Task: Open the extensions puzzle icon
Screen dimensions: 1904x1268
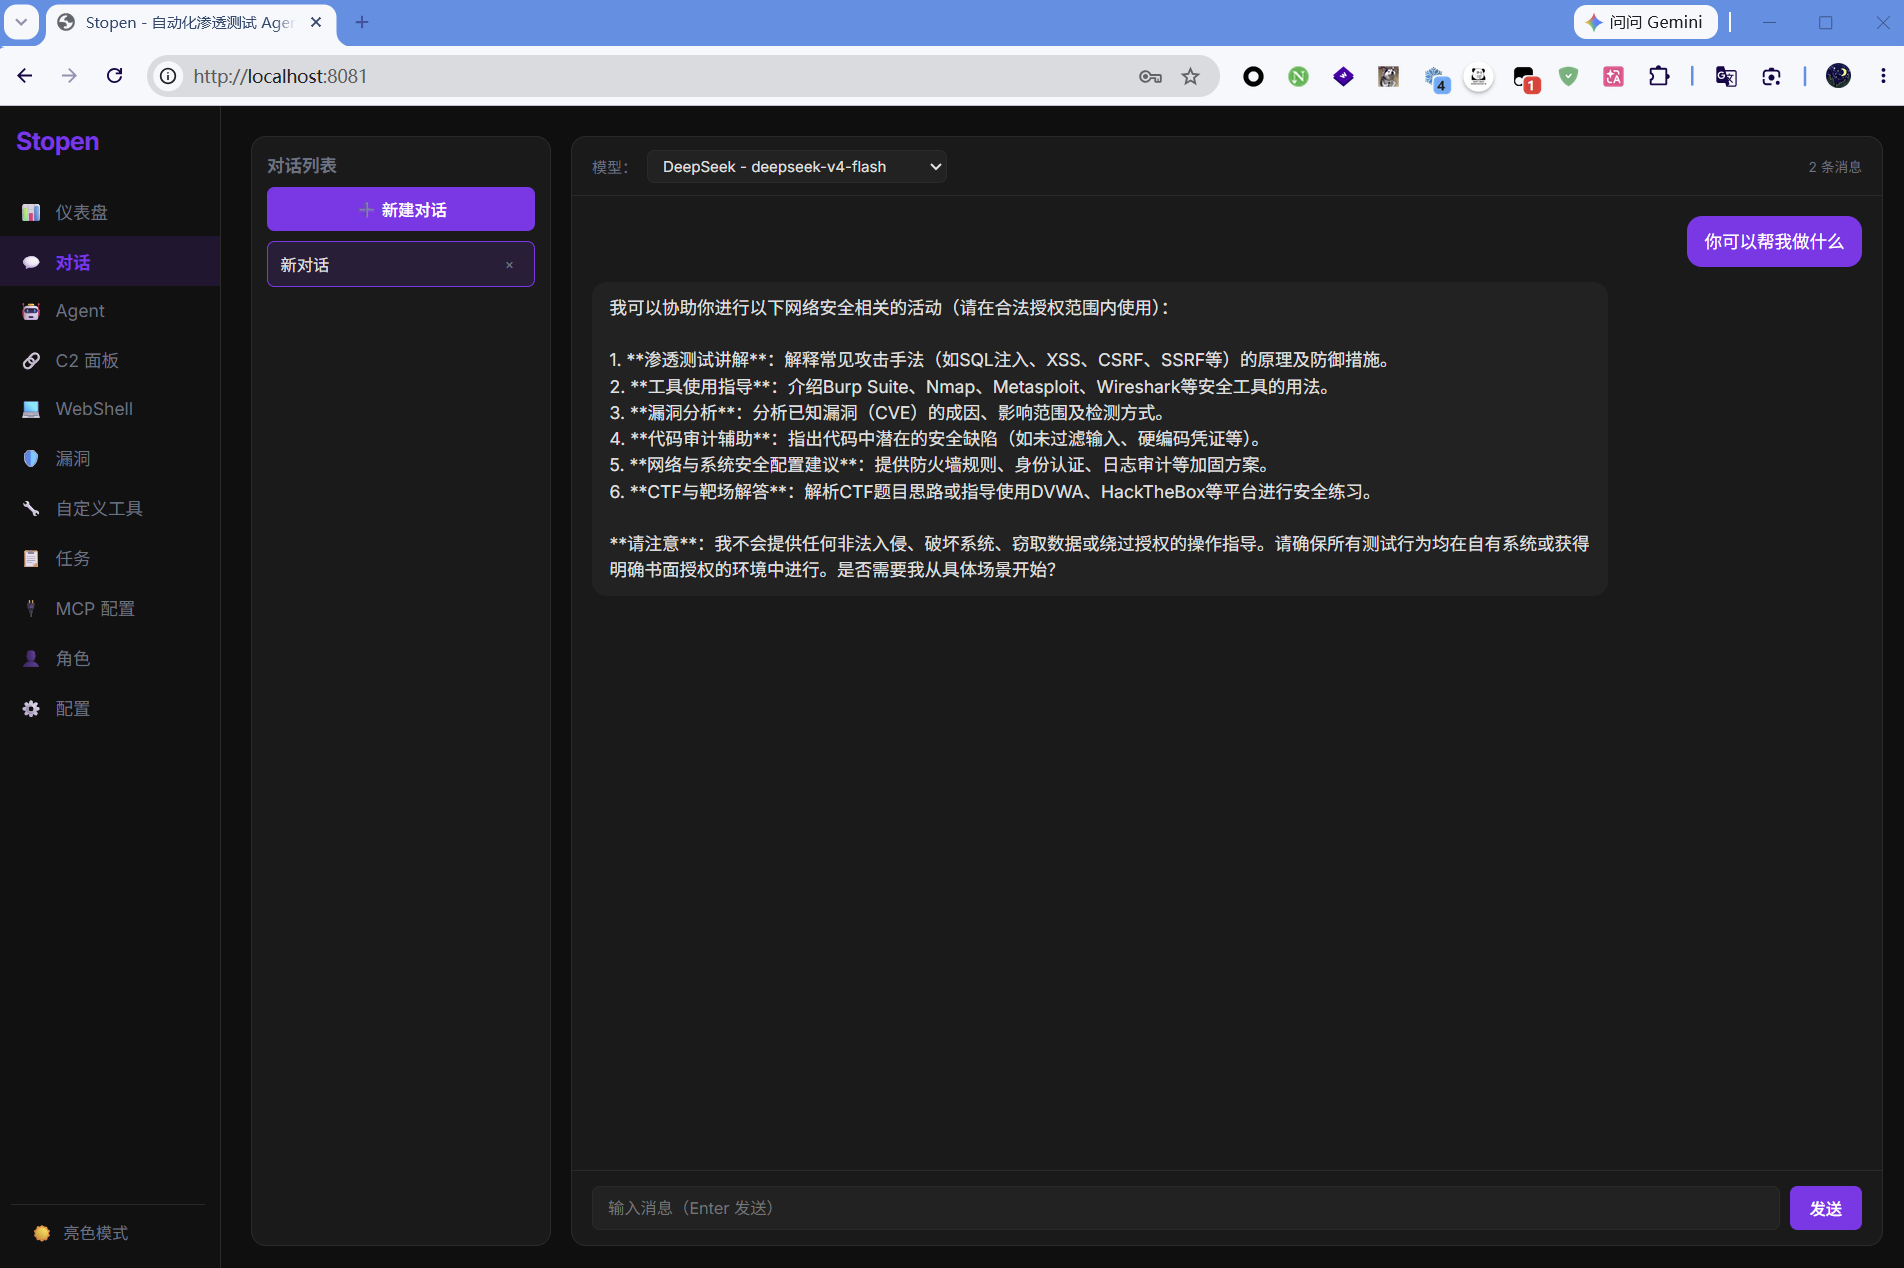Action: coord(1659,76)
